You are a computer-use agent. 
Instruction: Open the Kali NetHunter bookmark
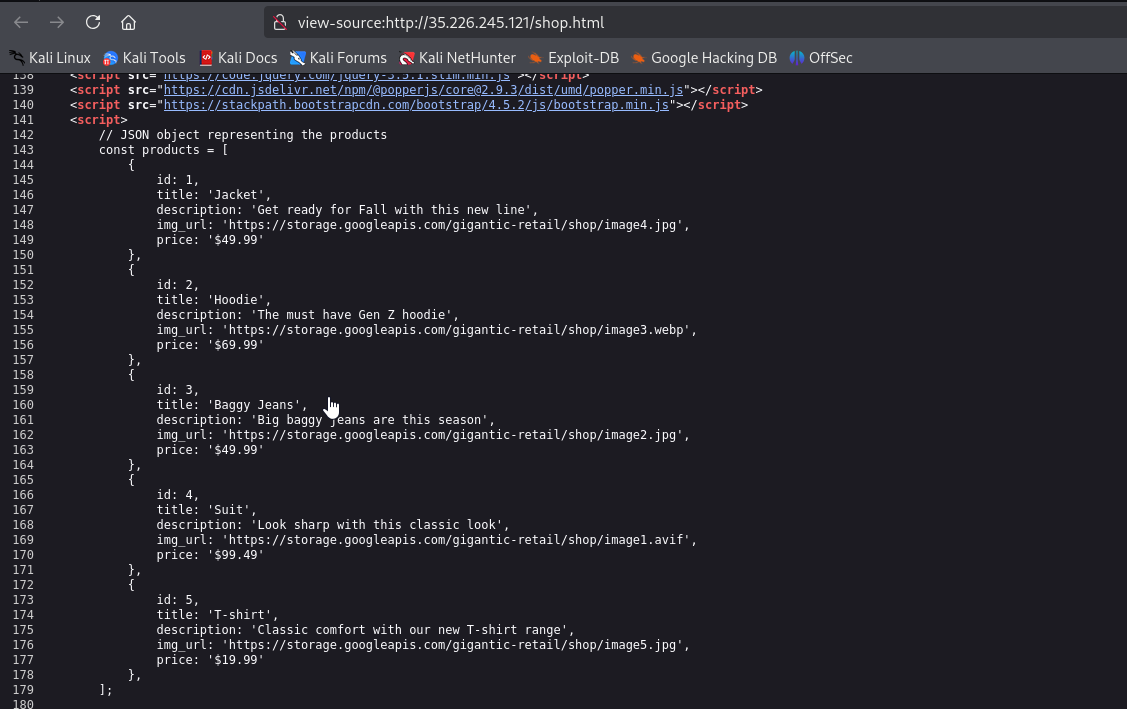(458, 58)
